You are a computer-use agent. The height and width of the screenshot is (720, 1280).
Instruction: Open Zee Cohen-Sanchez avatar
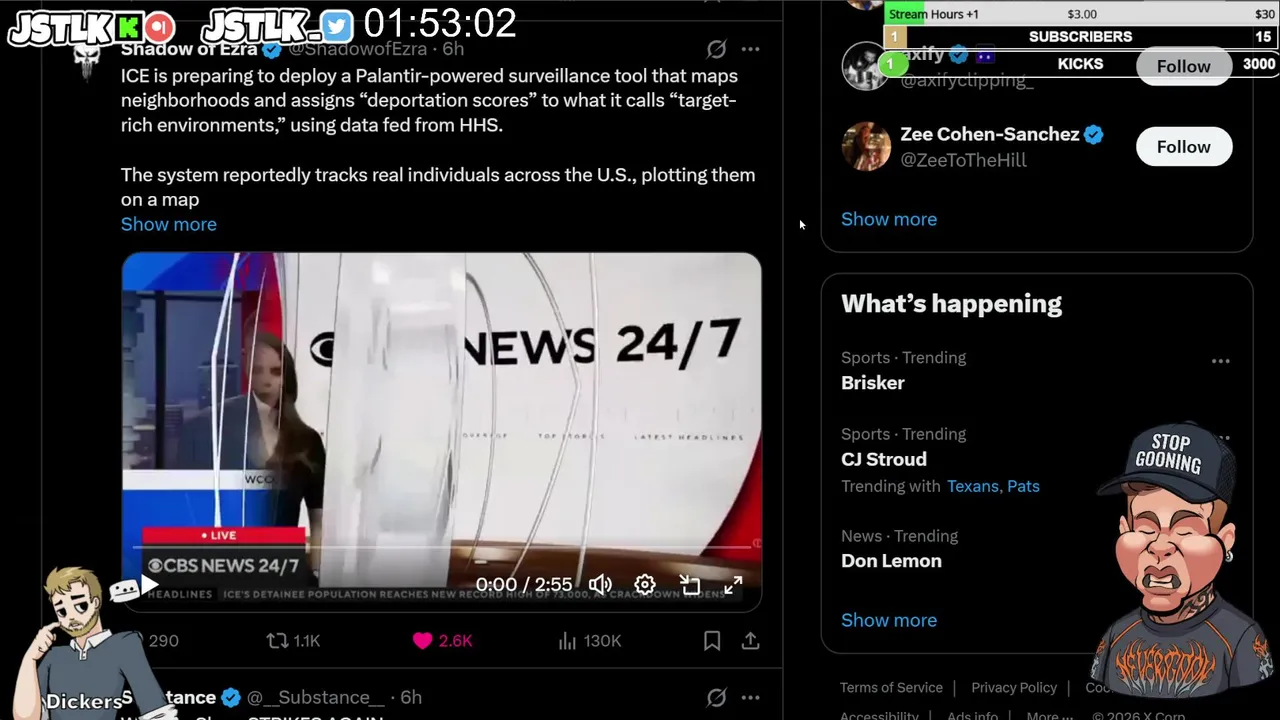point(866,147)
